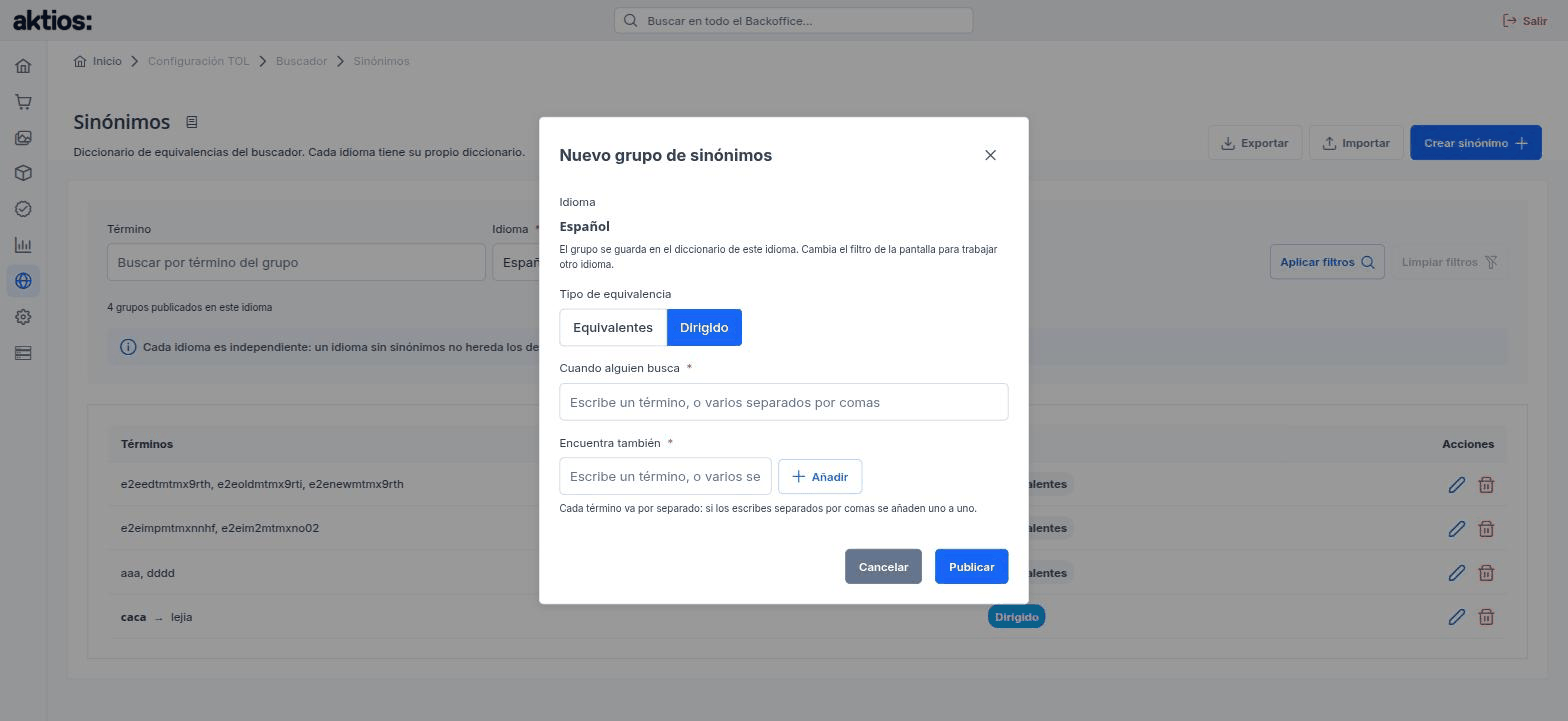Open the Idioma filter dropdown

click(x=516, y=262)
